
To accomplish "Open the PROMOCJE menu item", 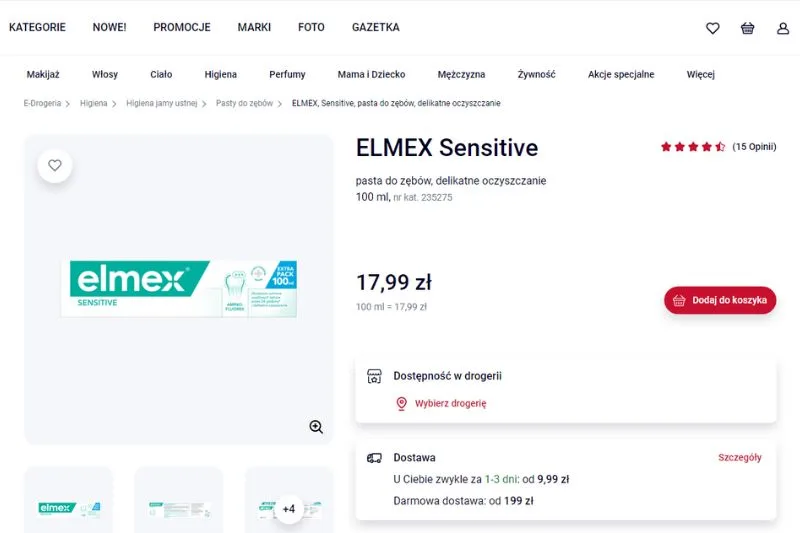I will point(182,27).
